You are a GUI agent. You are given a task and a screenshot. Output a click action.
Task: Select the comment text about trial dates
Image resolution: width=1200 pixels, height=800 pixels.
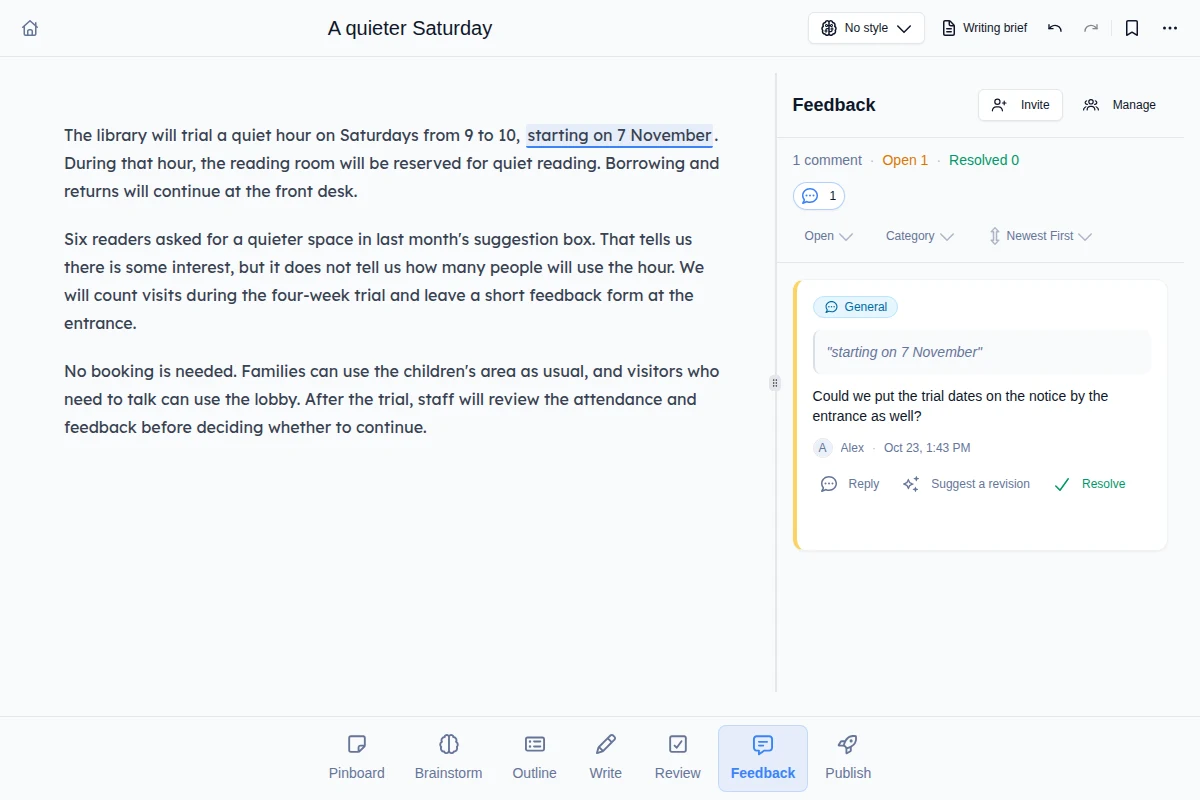(961, 406)
